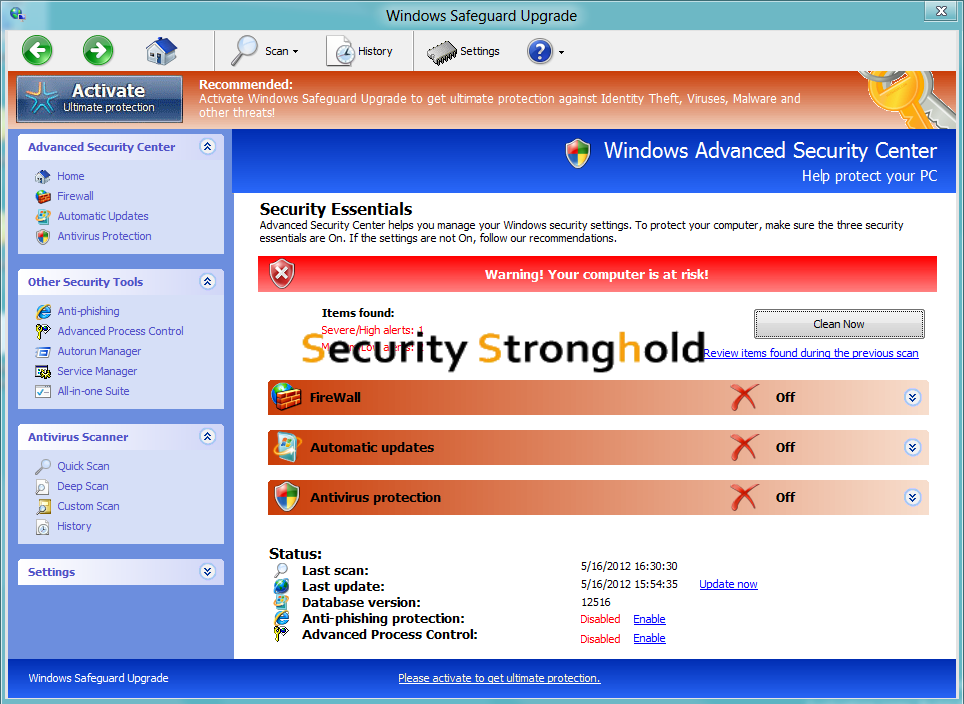964x704 pixels.
Task: Click Last scan value '5/16/2012 16:30:30'
Action: click(x=629, y=566)
